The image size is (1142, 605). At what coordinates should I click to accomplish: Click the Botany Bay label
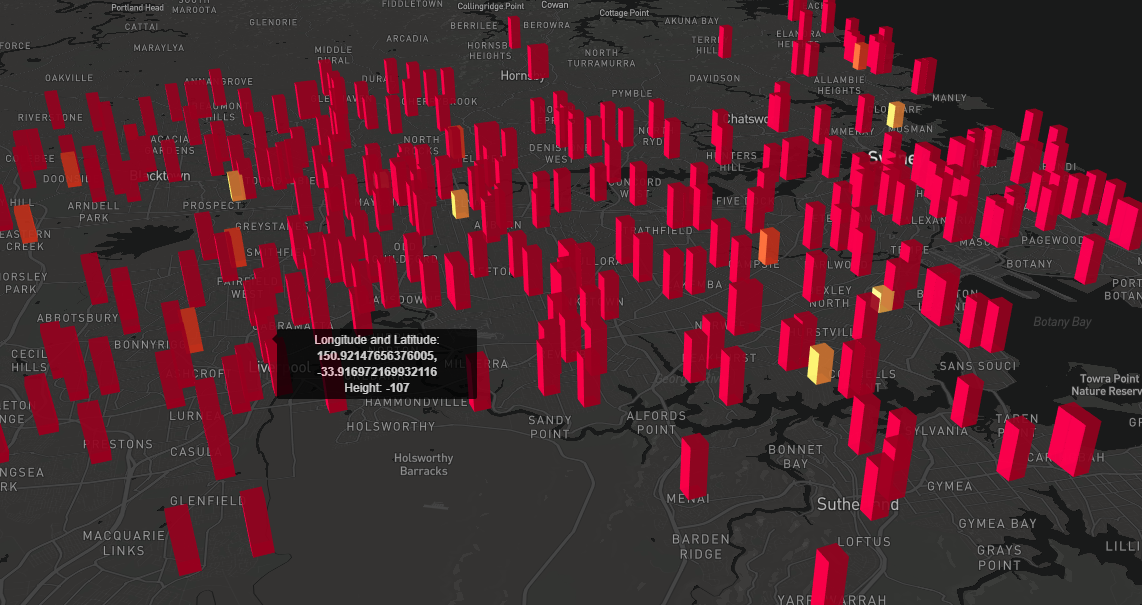pyautogui.click(x=1061, y=323)
